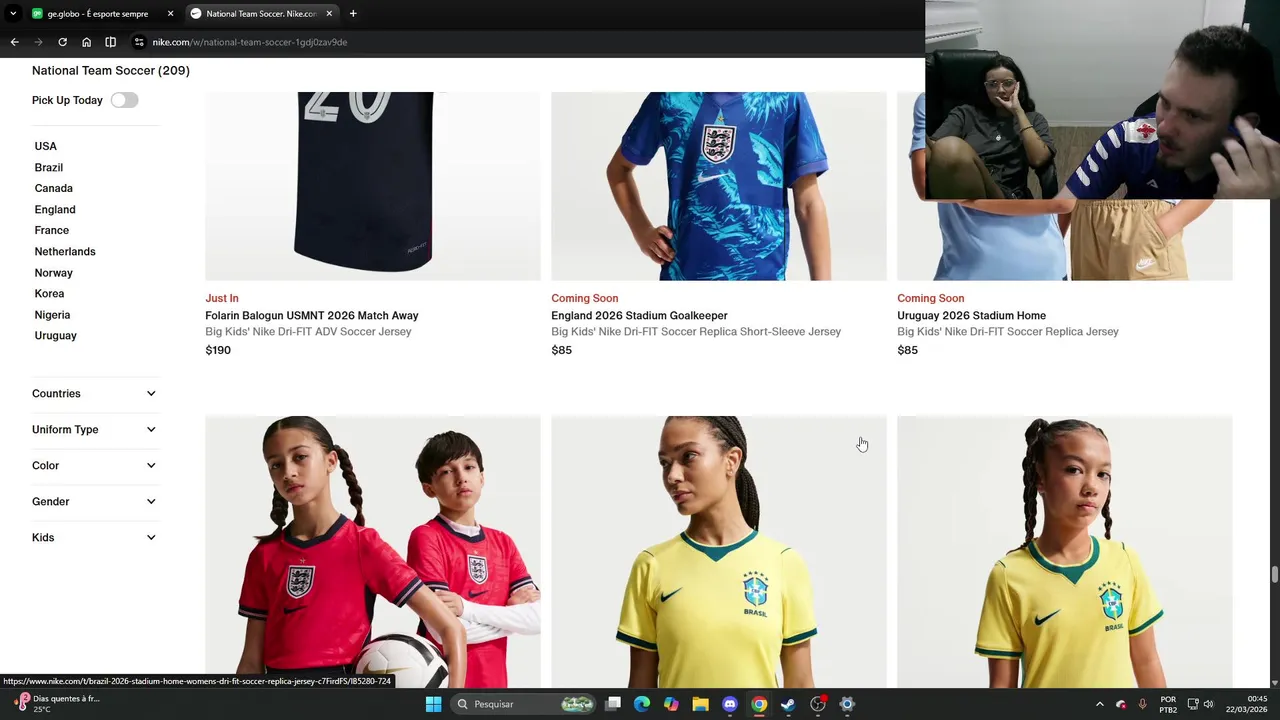Image resolution: width=1280 pixels, height=720 pixels.
Task: Open the browser home page
Action: pyautogui.click(x=86, y=42)
